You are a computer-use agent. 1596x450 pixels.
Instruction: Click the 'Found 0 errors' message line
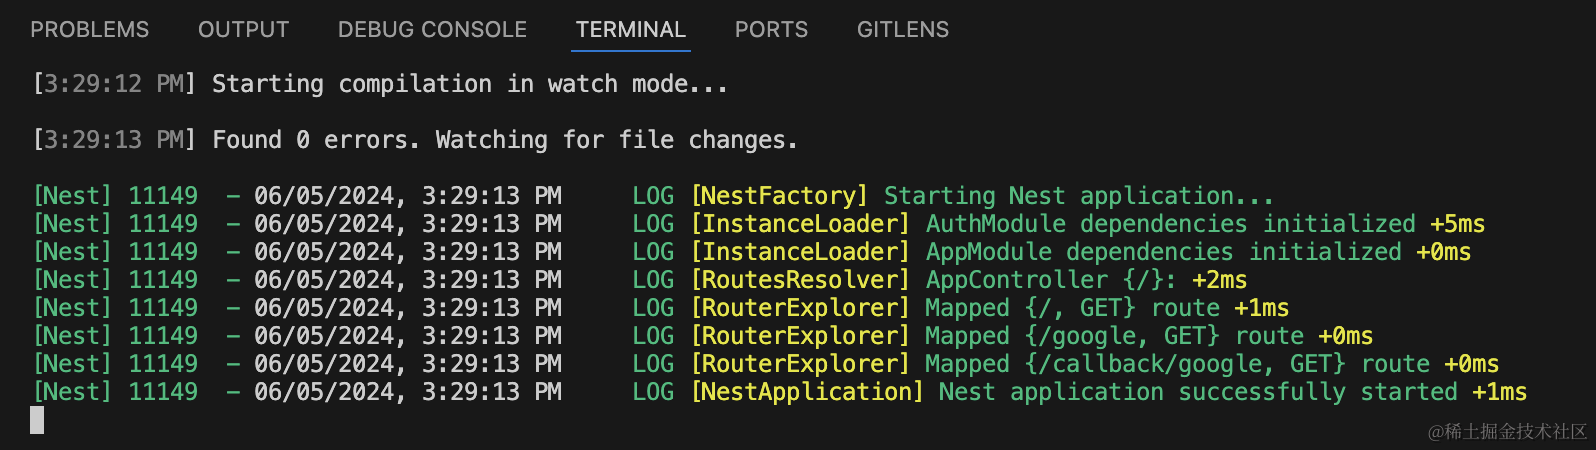[x=415, y=140]
